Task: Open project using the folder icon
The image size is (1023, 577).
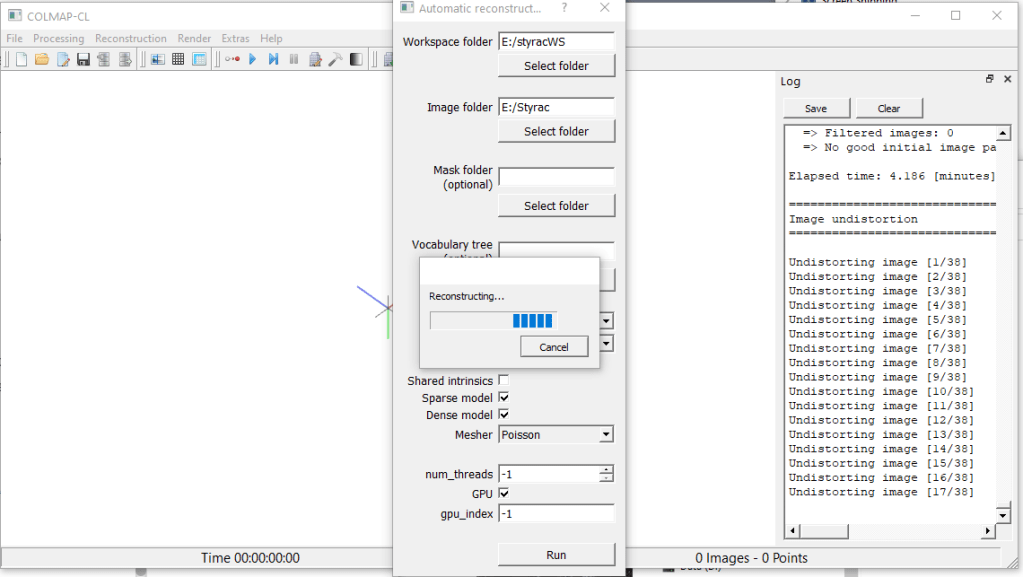Action: pos(42,60)
